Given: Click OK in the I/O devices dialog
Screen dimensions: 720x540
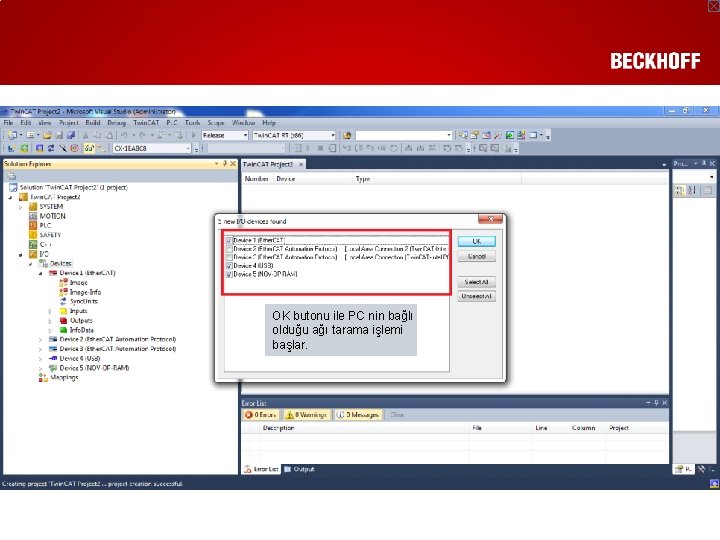Looking at the screenshot, I should pos(476,241).
